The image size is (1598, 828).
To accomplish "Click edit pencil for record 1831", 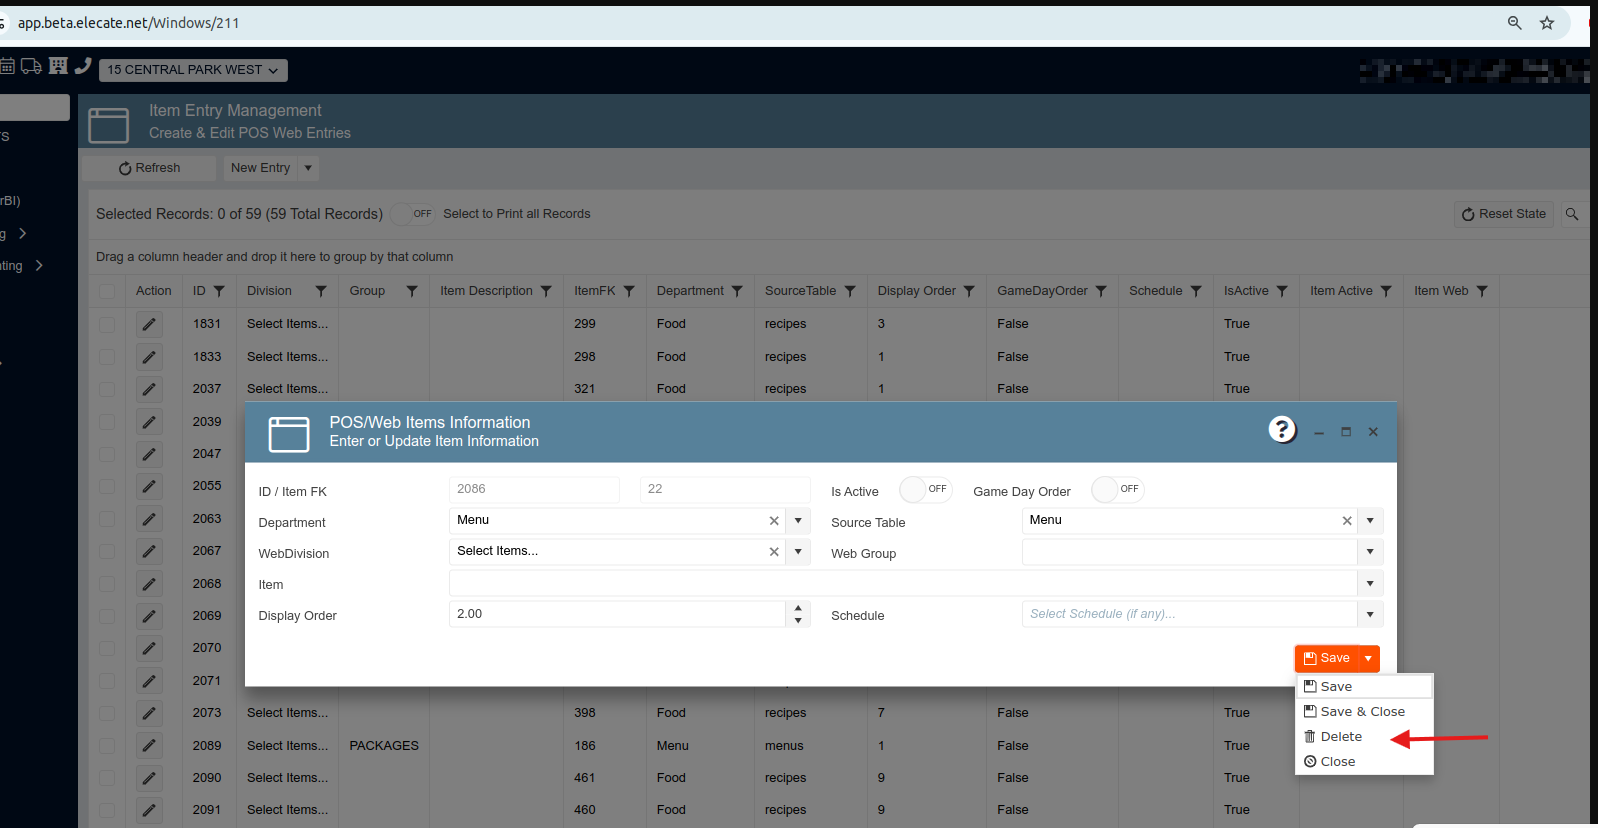I will [149, 324].
